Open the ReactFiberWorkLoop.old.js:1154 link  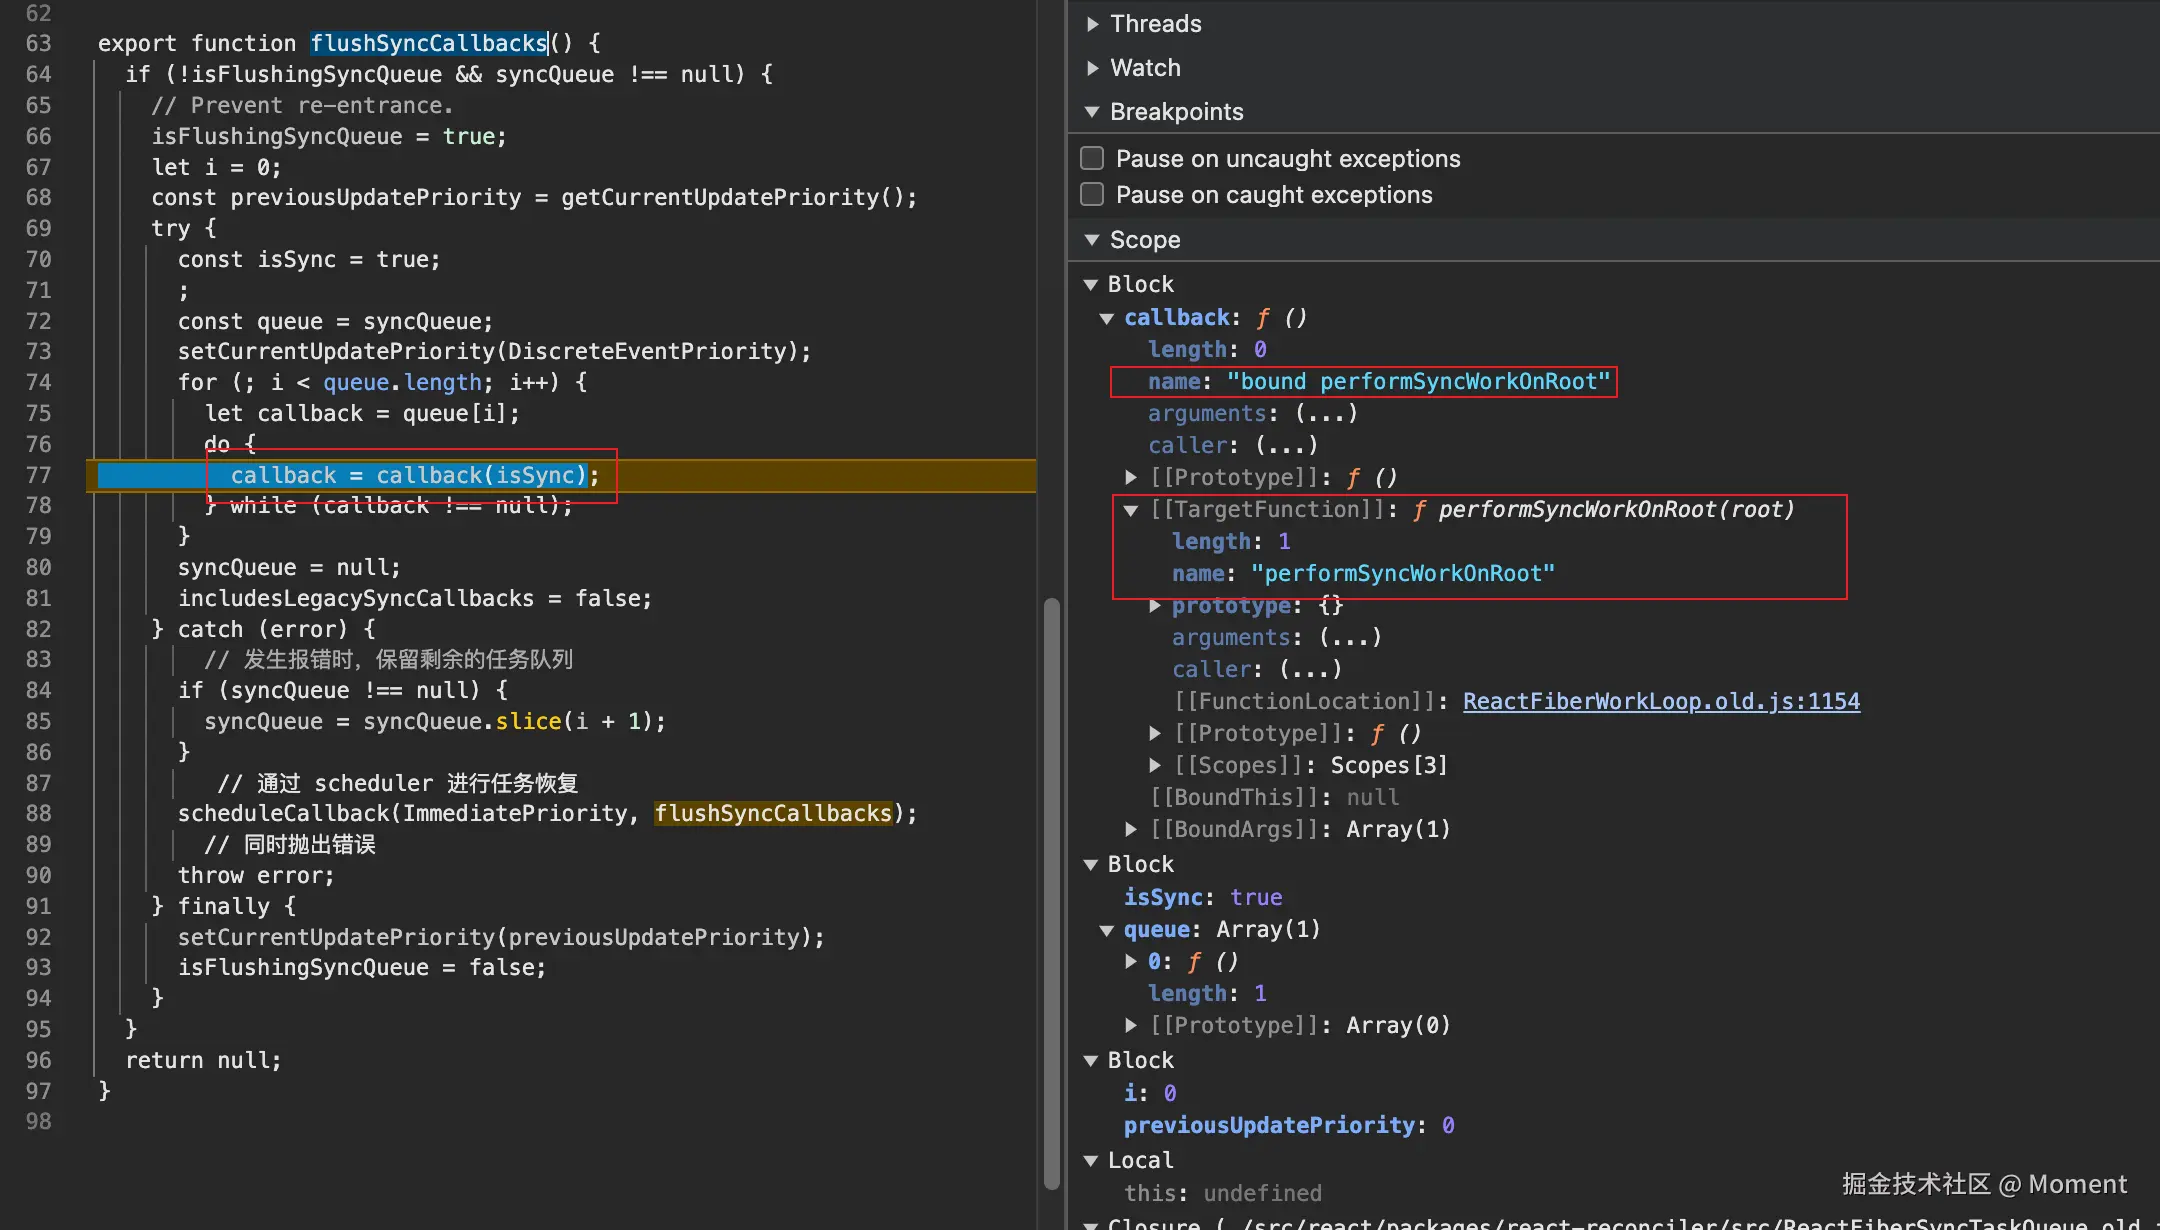(x=1661, y=702)
